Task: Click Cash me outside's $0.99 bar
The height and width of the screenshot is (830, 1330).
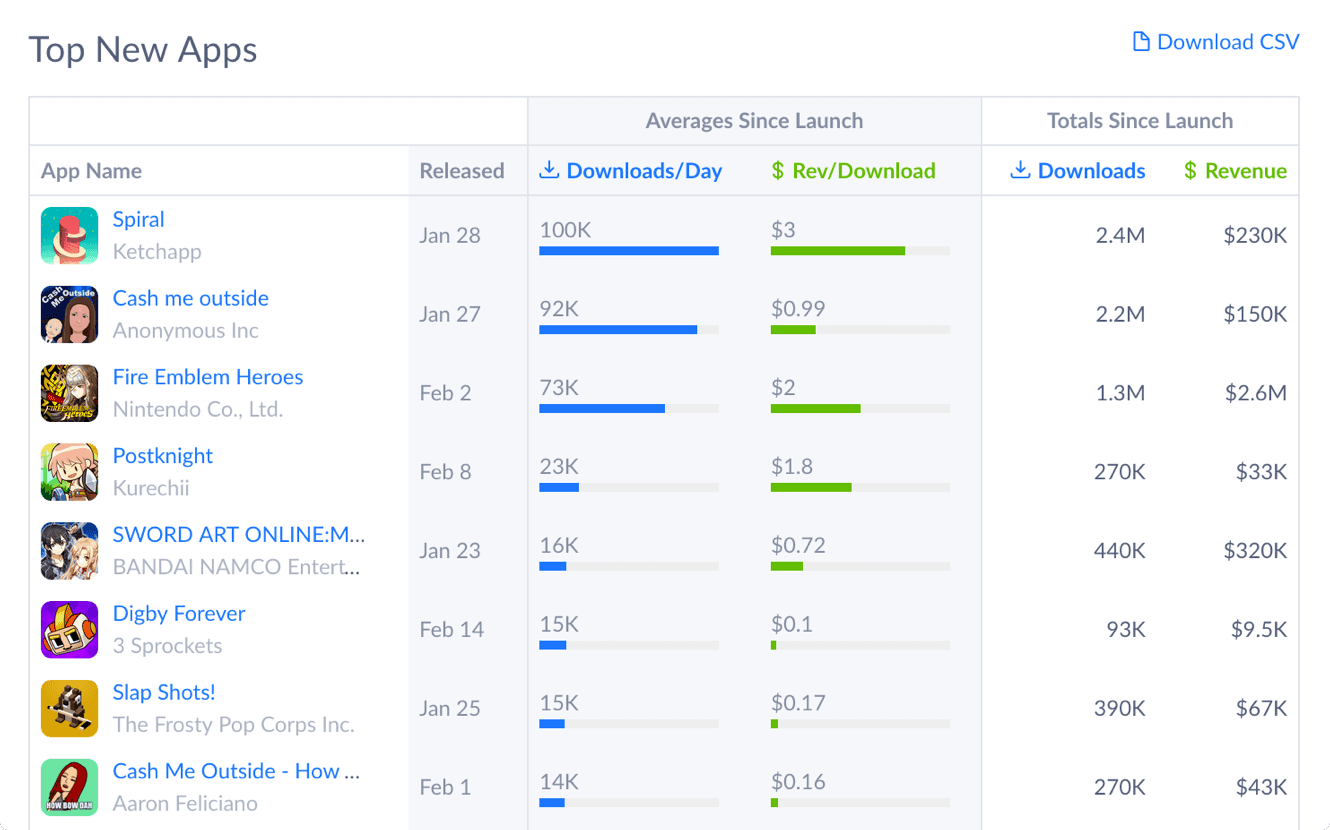Action: pyautogui.click(x=860, y=330)
